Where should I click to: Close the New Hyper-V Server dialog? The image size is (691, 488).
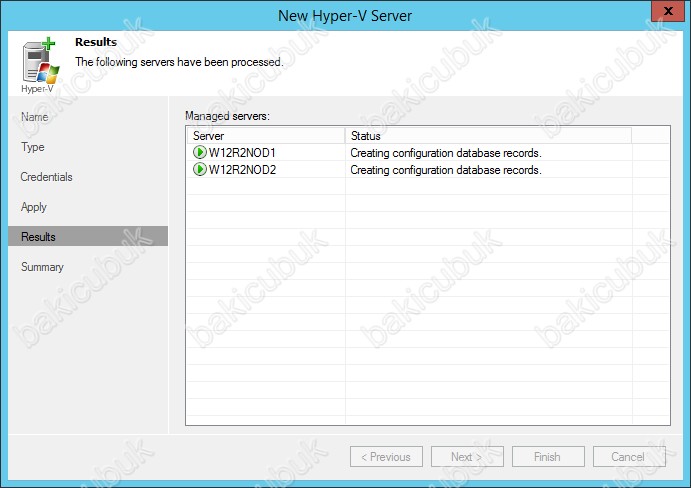668,11
